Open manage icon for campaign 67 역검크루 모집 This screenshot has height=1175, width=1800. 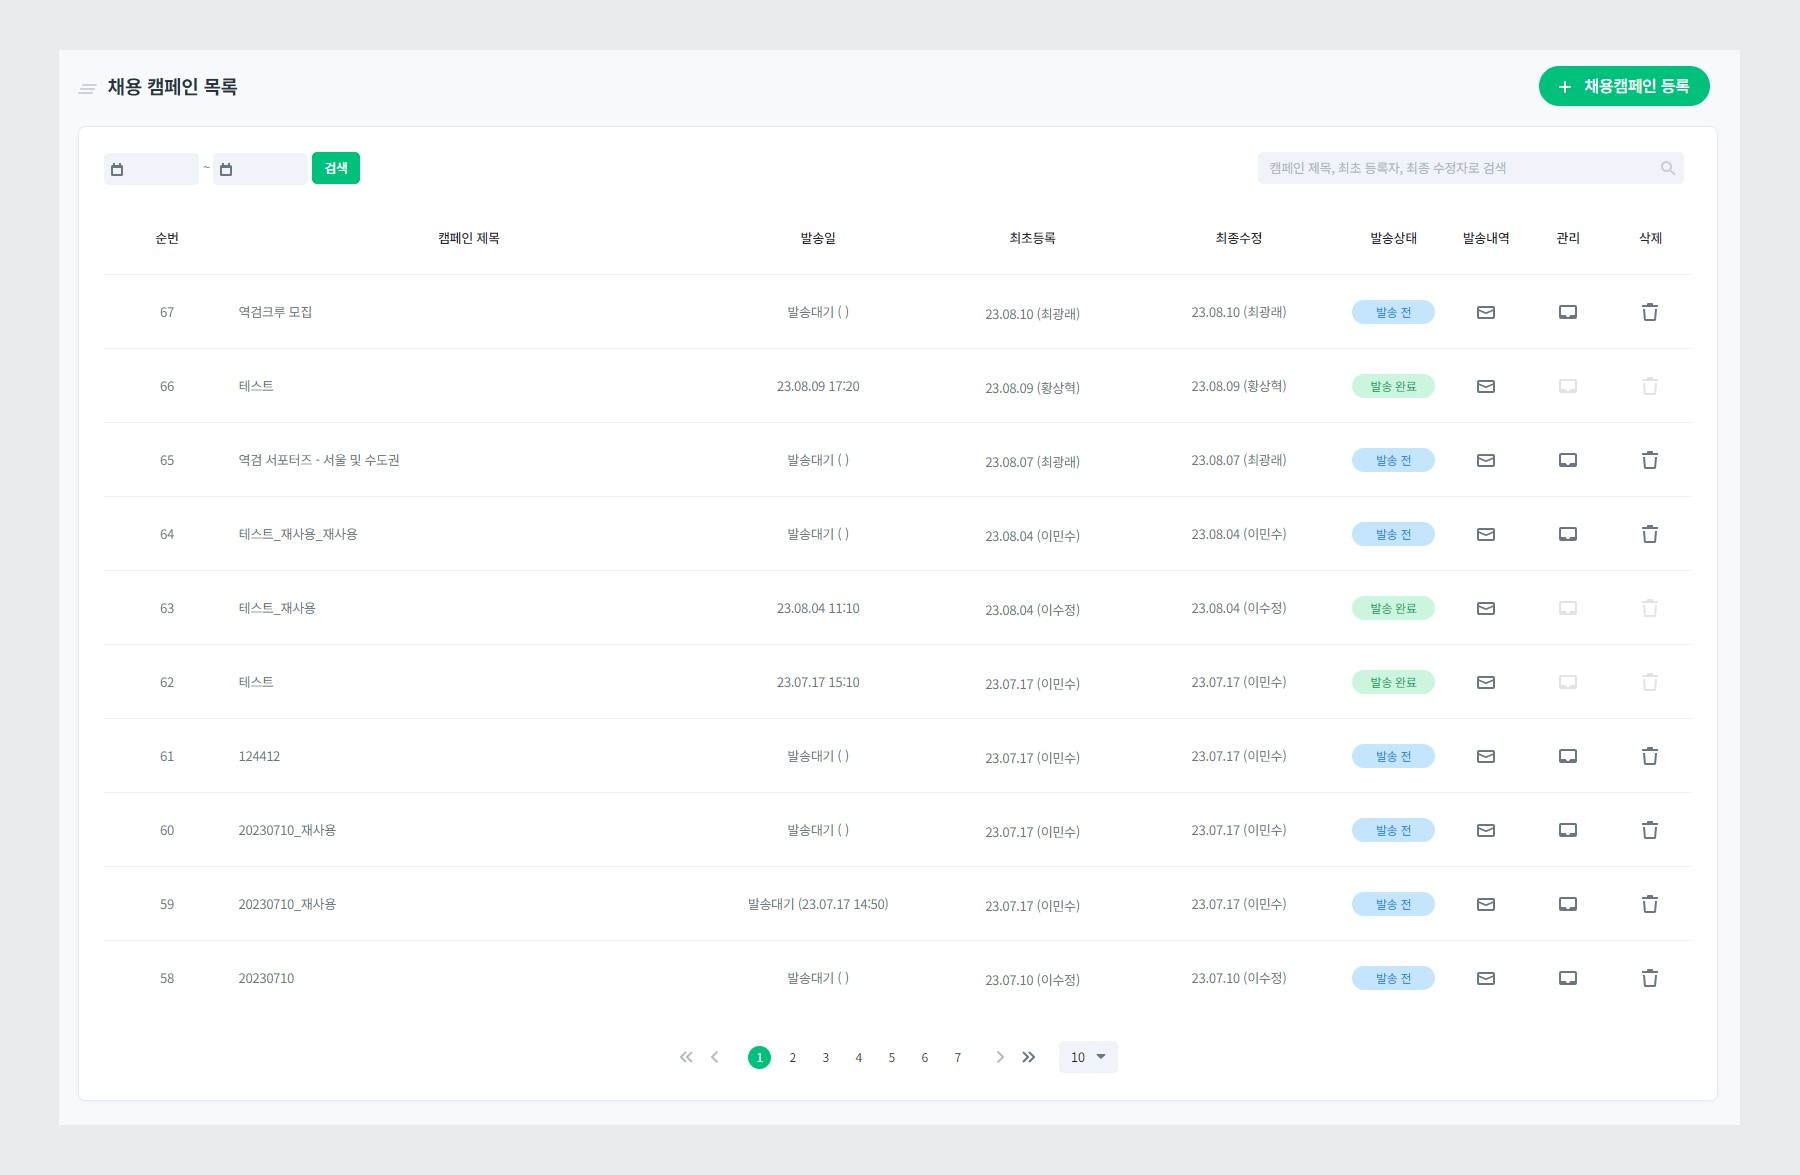pos(1568,312)
